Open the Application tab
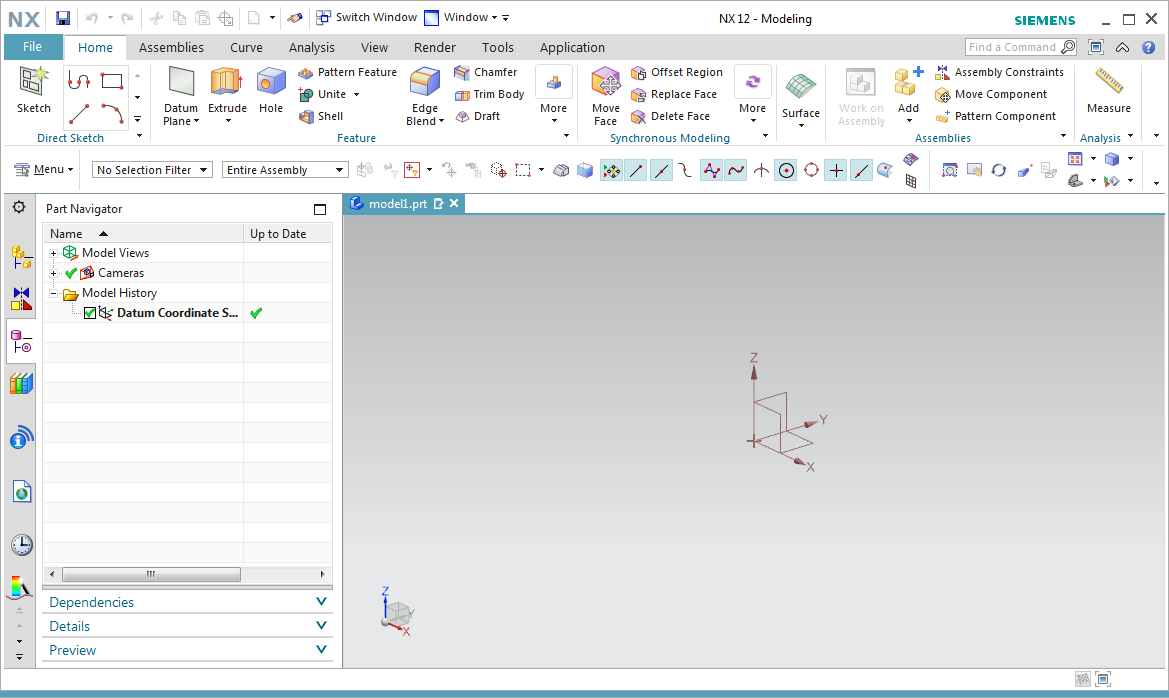The image size is (1169, 698). 572,48
